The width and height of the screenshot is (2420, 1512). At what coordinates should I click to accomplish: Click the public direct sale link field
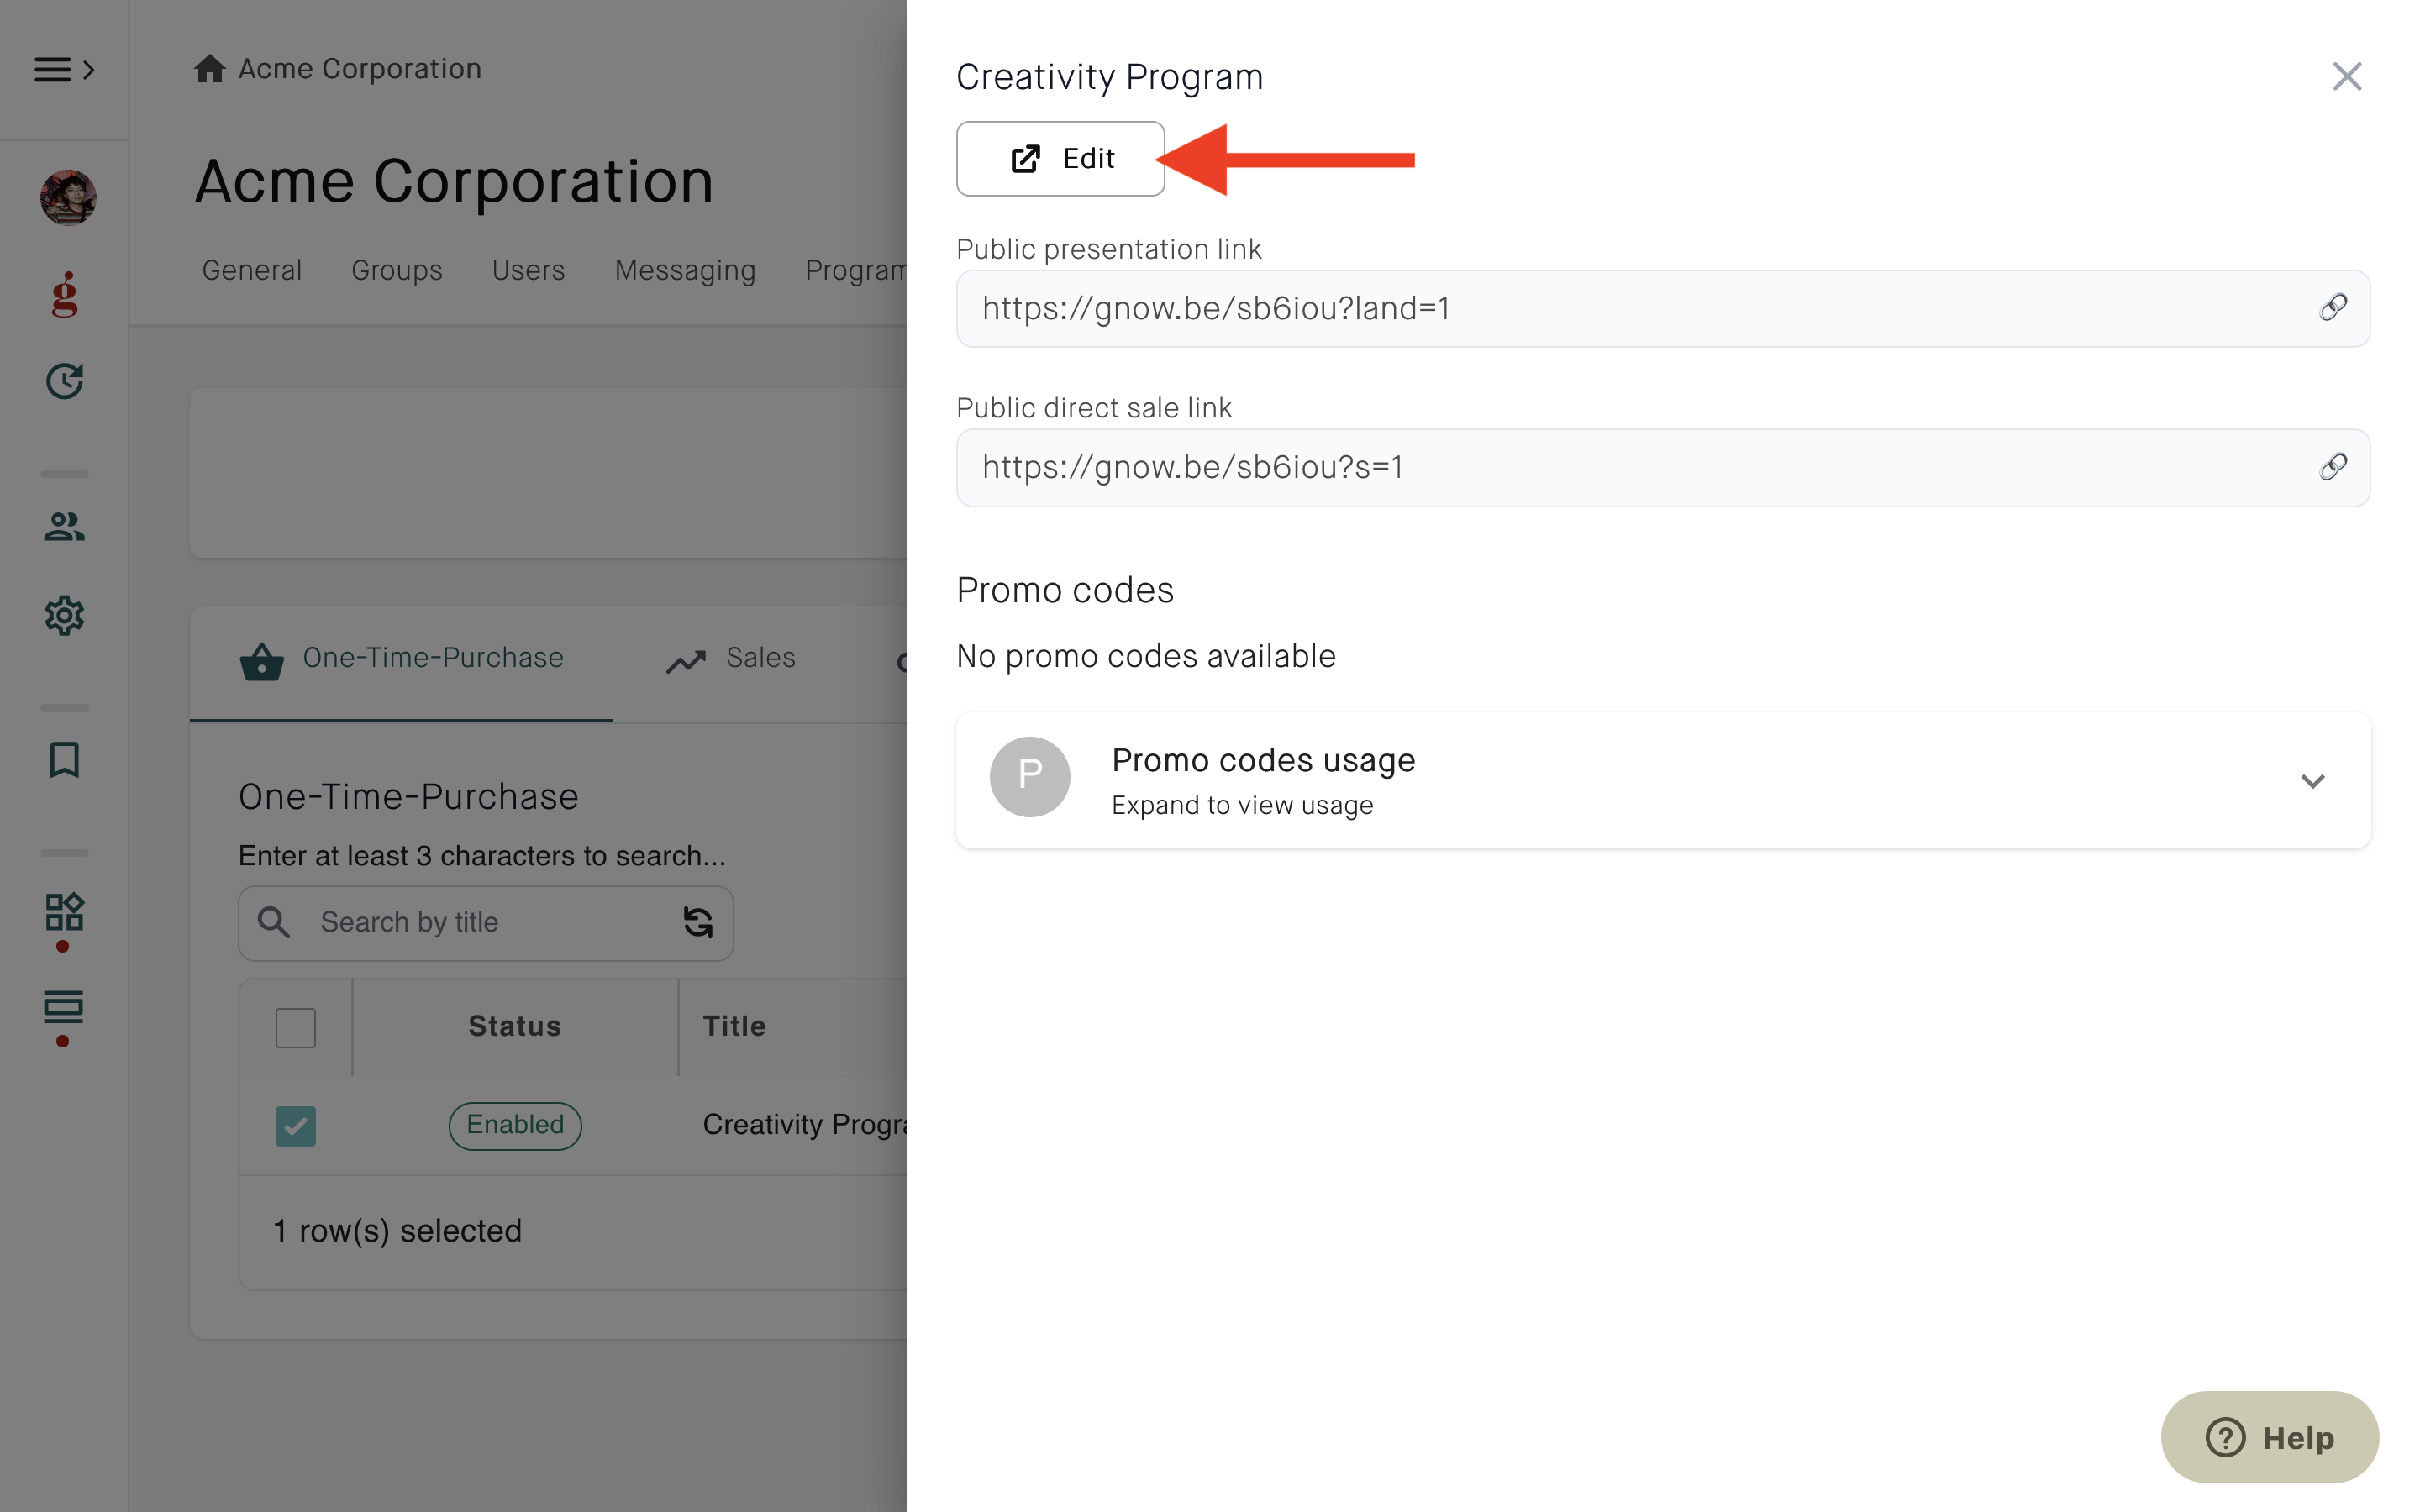click(1662, 467)
